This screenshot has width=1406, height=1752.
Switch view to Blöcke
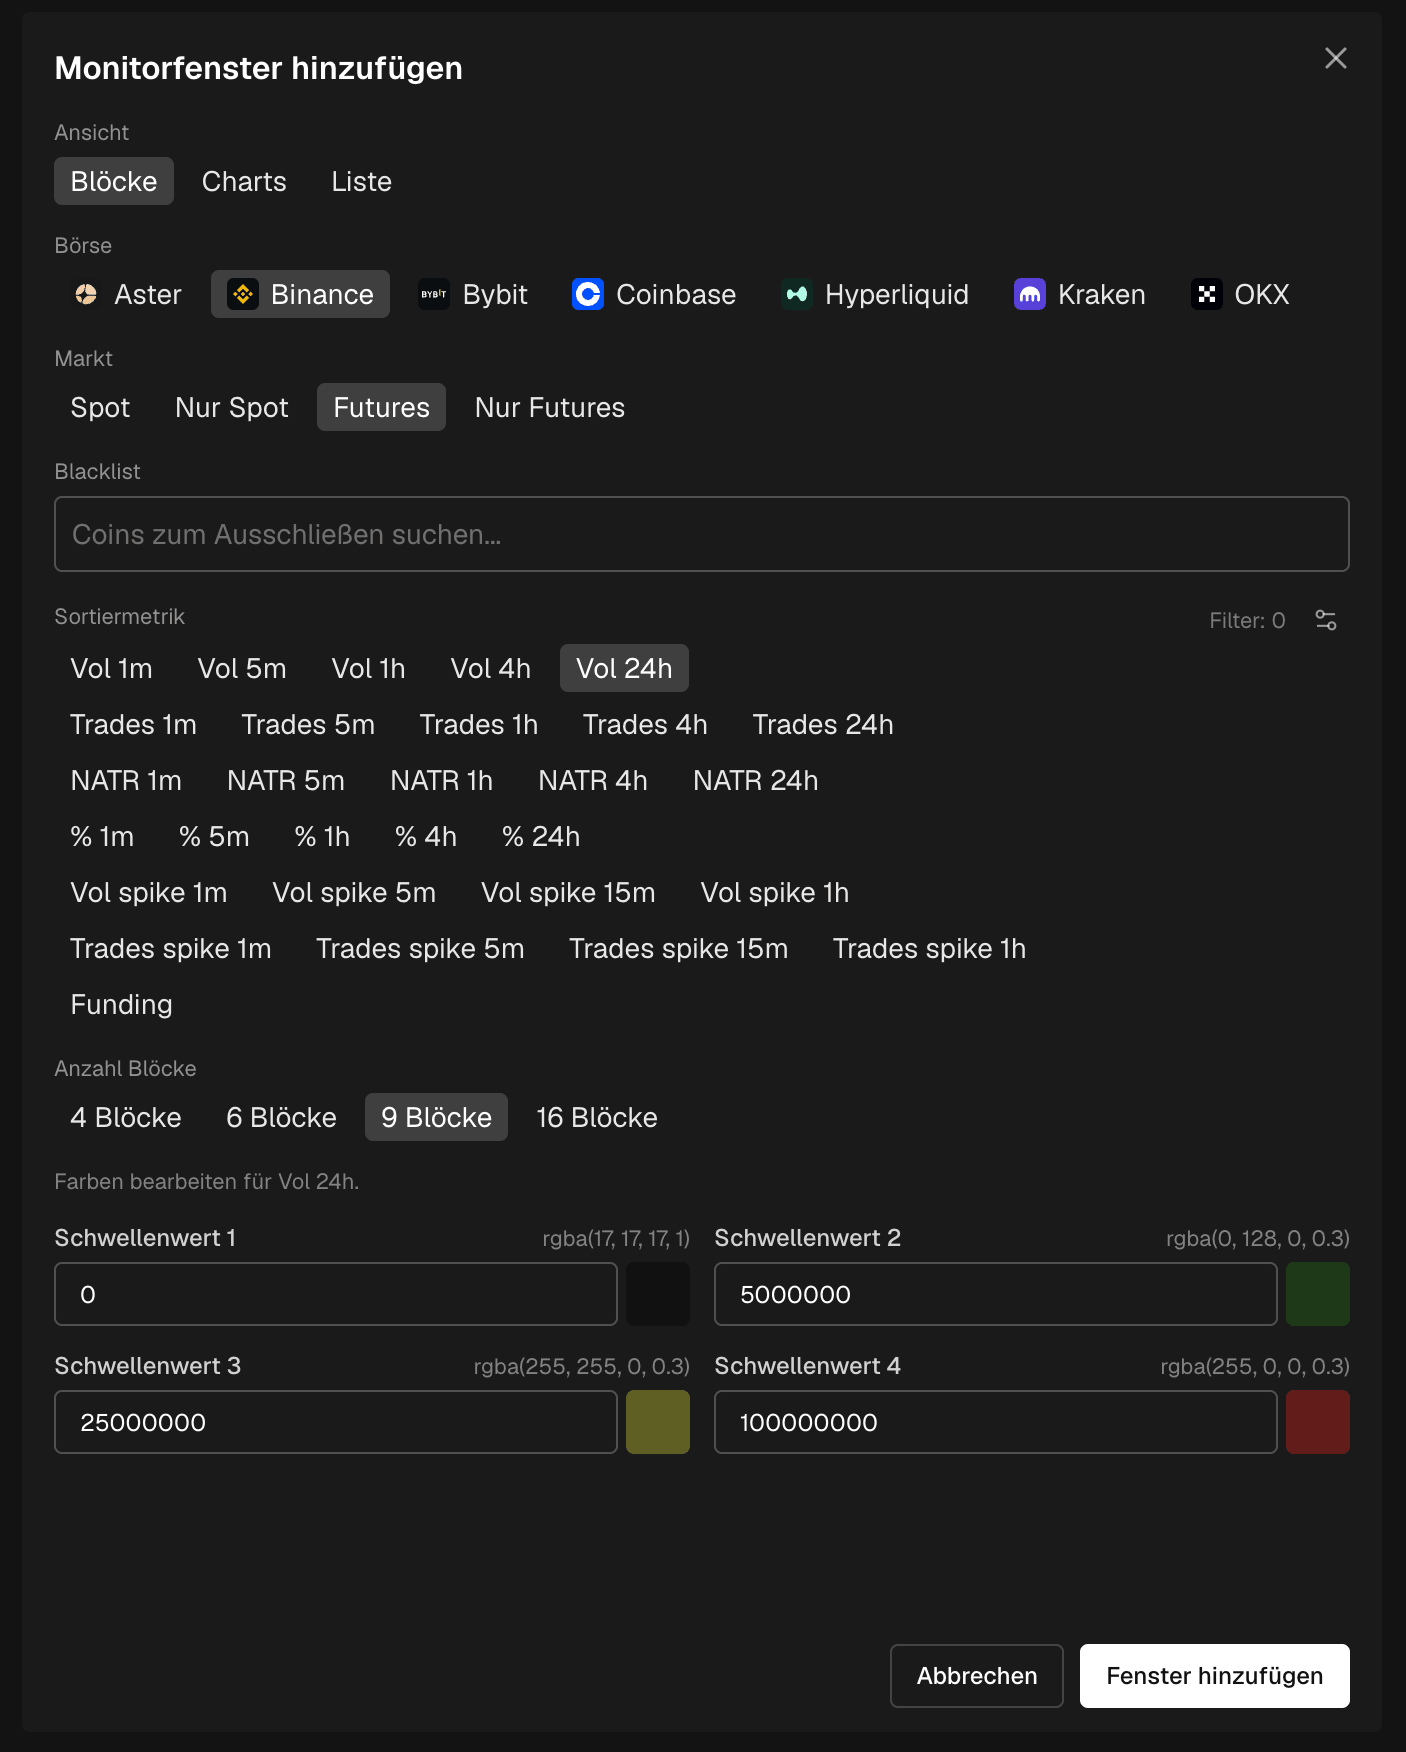114,181
